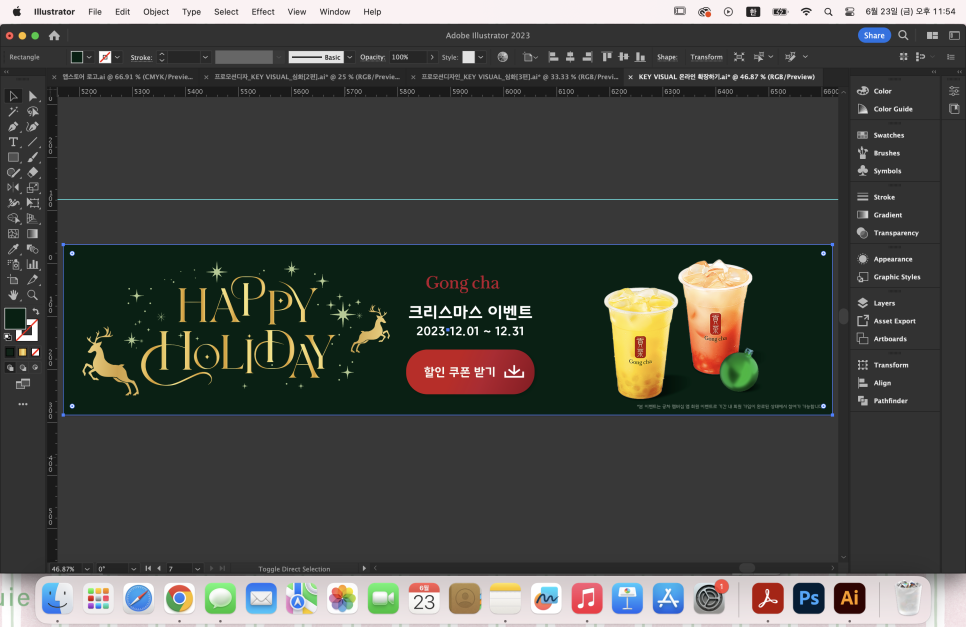
Task: Select the Scale tool
Action: tap(33, 188)
